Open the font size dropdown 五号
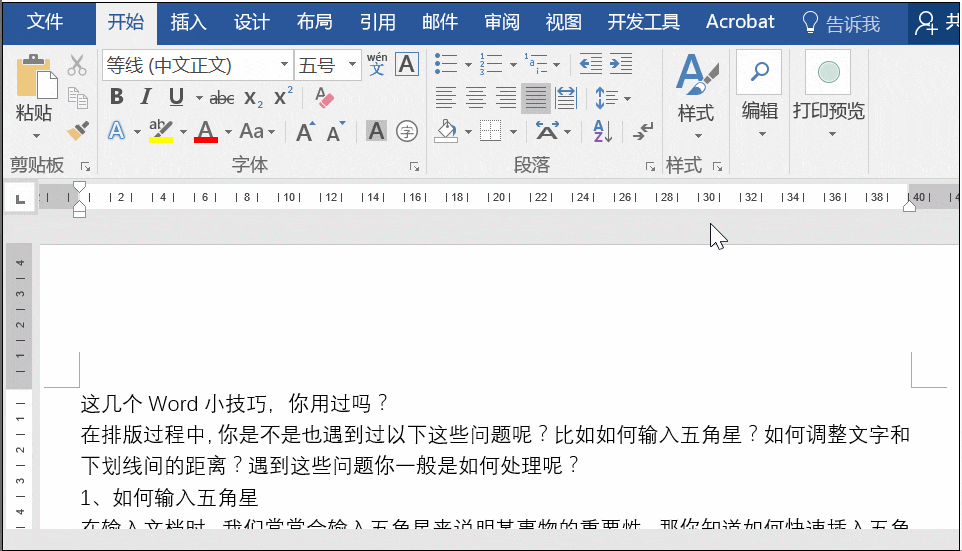 pyautogui.click(x=352, y=64)
